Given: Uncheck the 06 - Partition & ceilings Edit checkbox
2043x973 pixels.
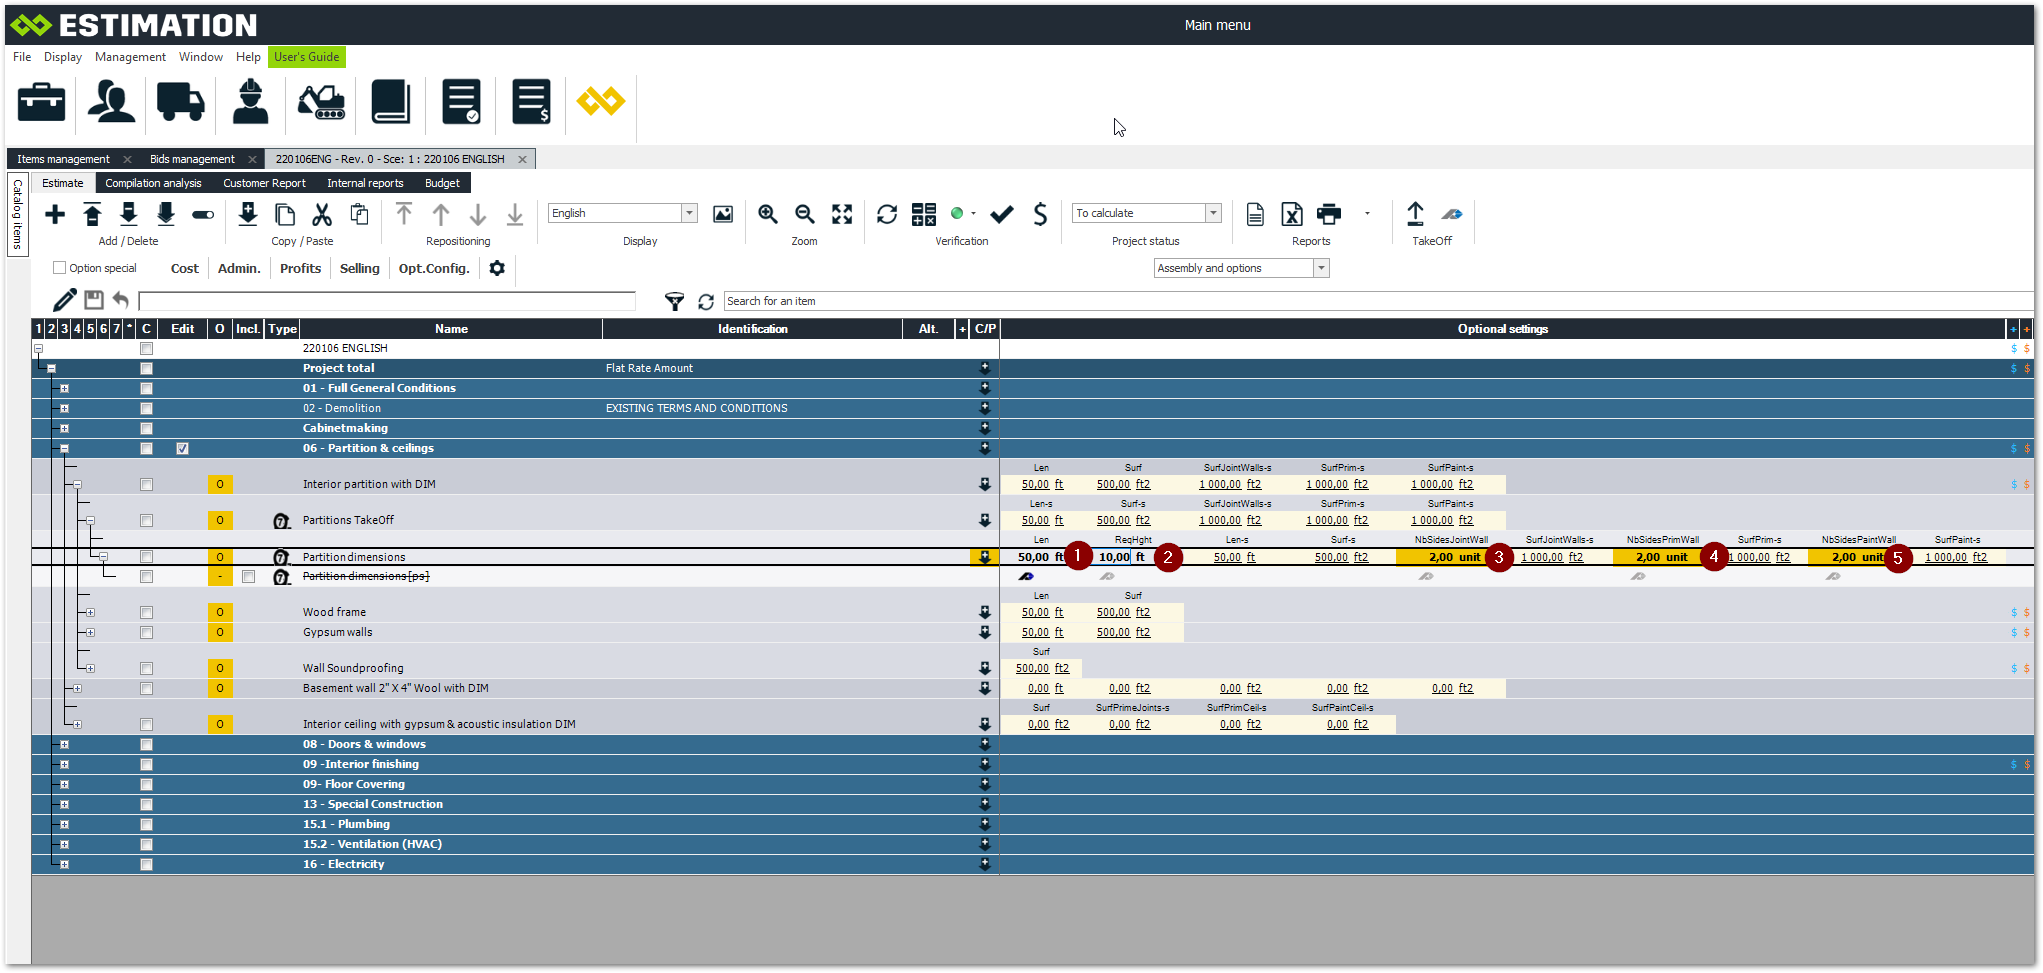Looking at the screenshot, I should coord(182,449).
